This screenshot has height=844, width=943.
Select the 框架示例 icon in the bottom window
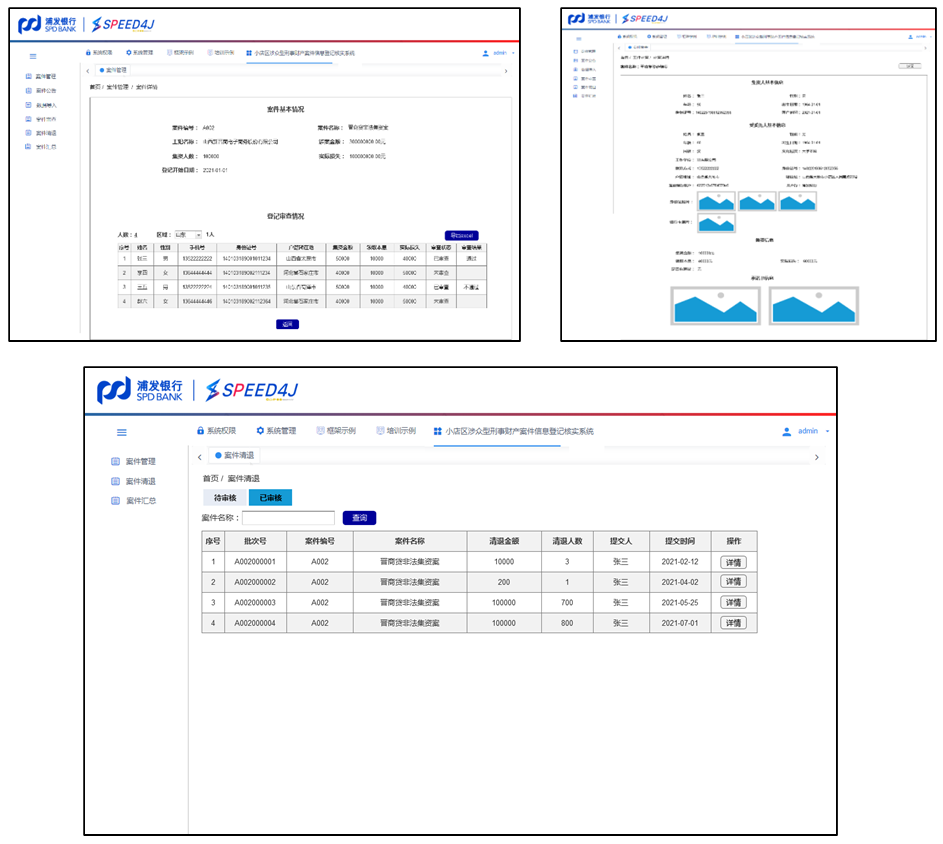click(320, 431)
